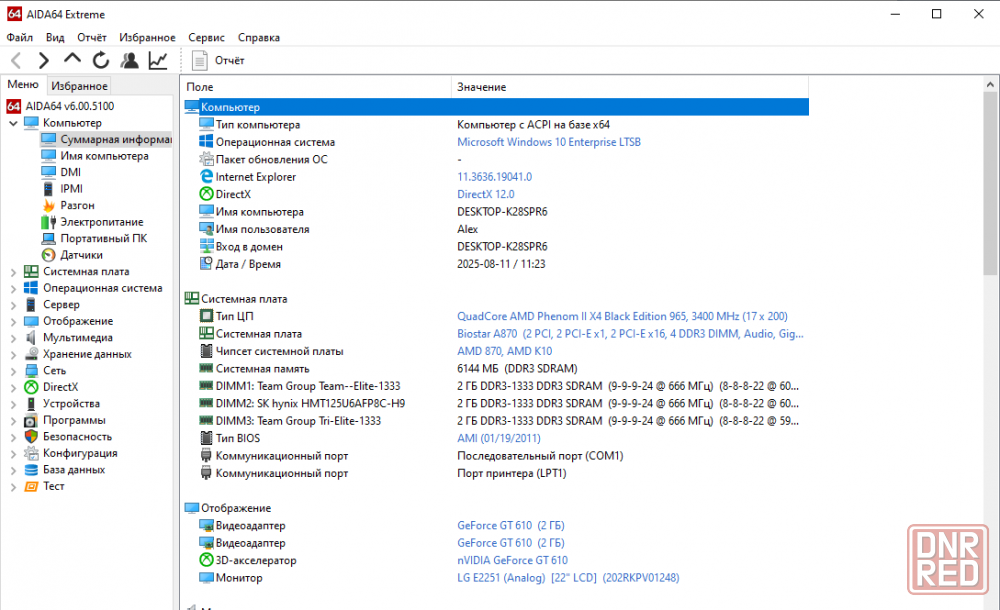Collapse the Компьютер tree node

point(13,123)
